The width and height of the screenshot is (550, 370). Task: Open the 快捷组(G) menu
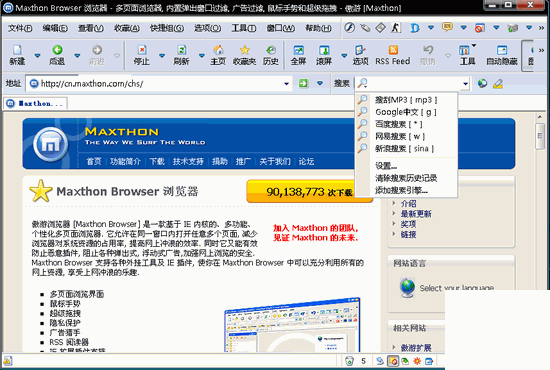tap(167, 28)
